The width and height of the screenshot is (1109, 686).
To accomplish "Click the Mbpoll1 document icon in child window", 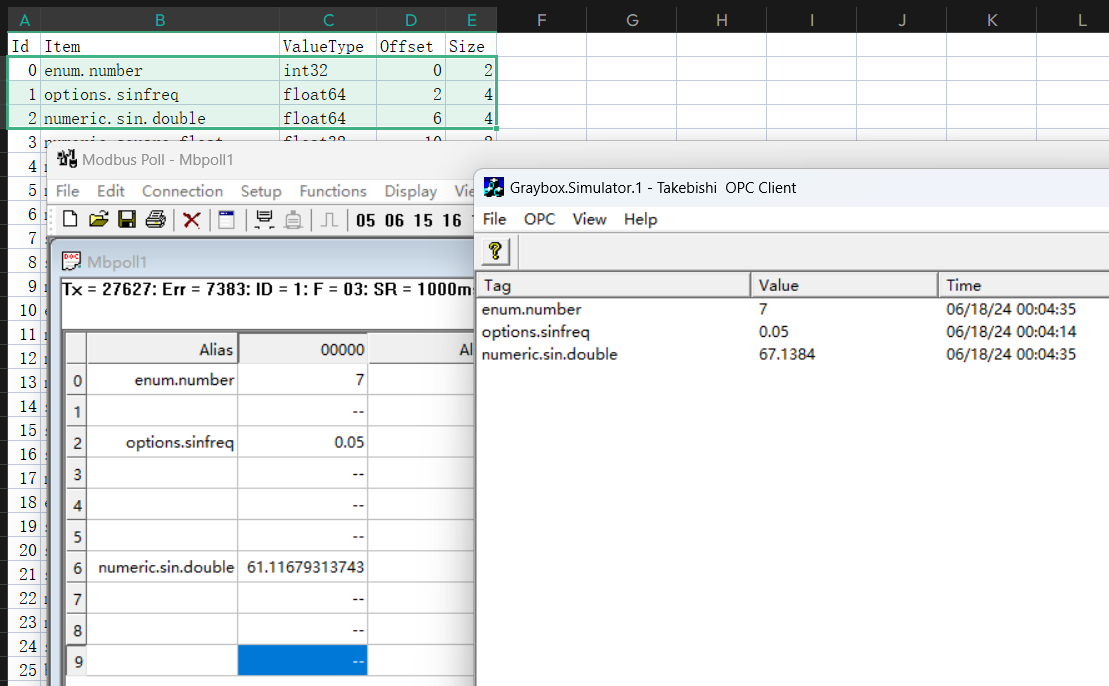I will coord(71,261).
